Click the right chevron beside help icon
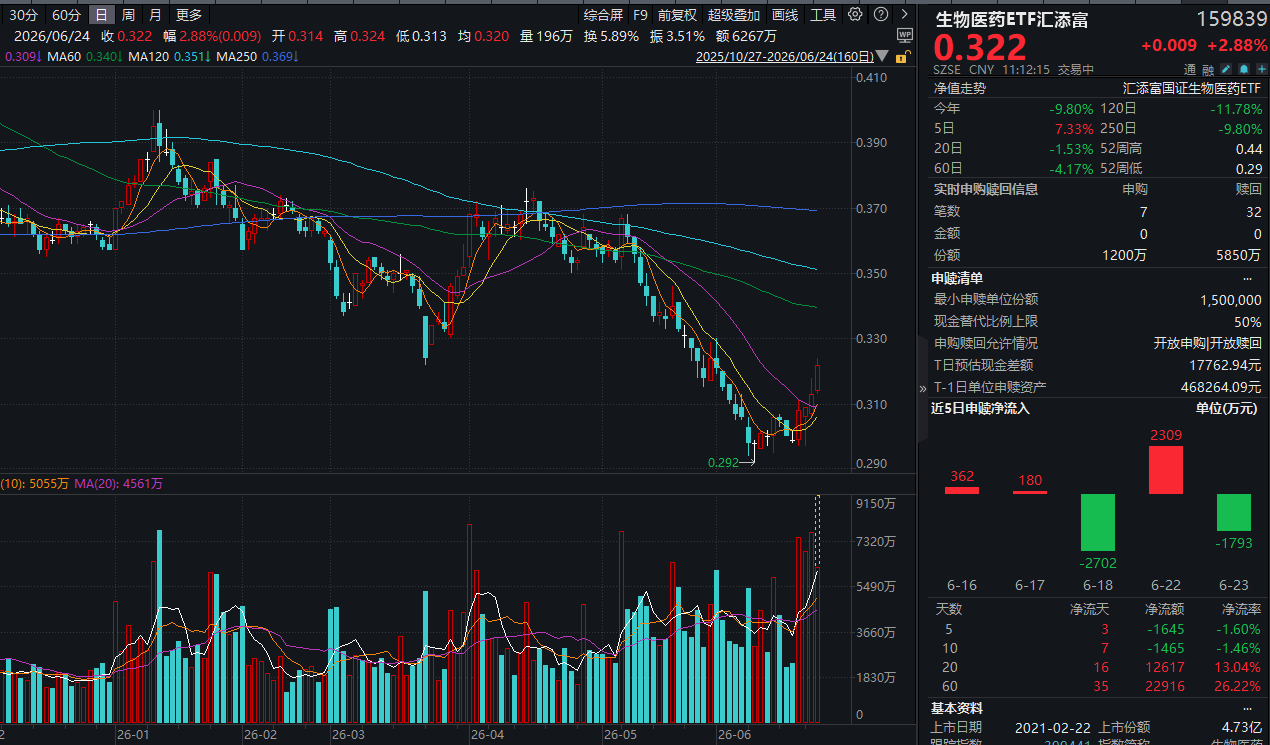1270x745 pixels. 904,15
